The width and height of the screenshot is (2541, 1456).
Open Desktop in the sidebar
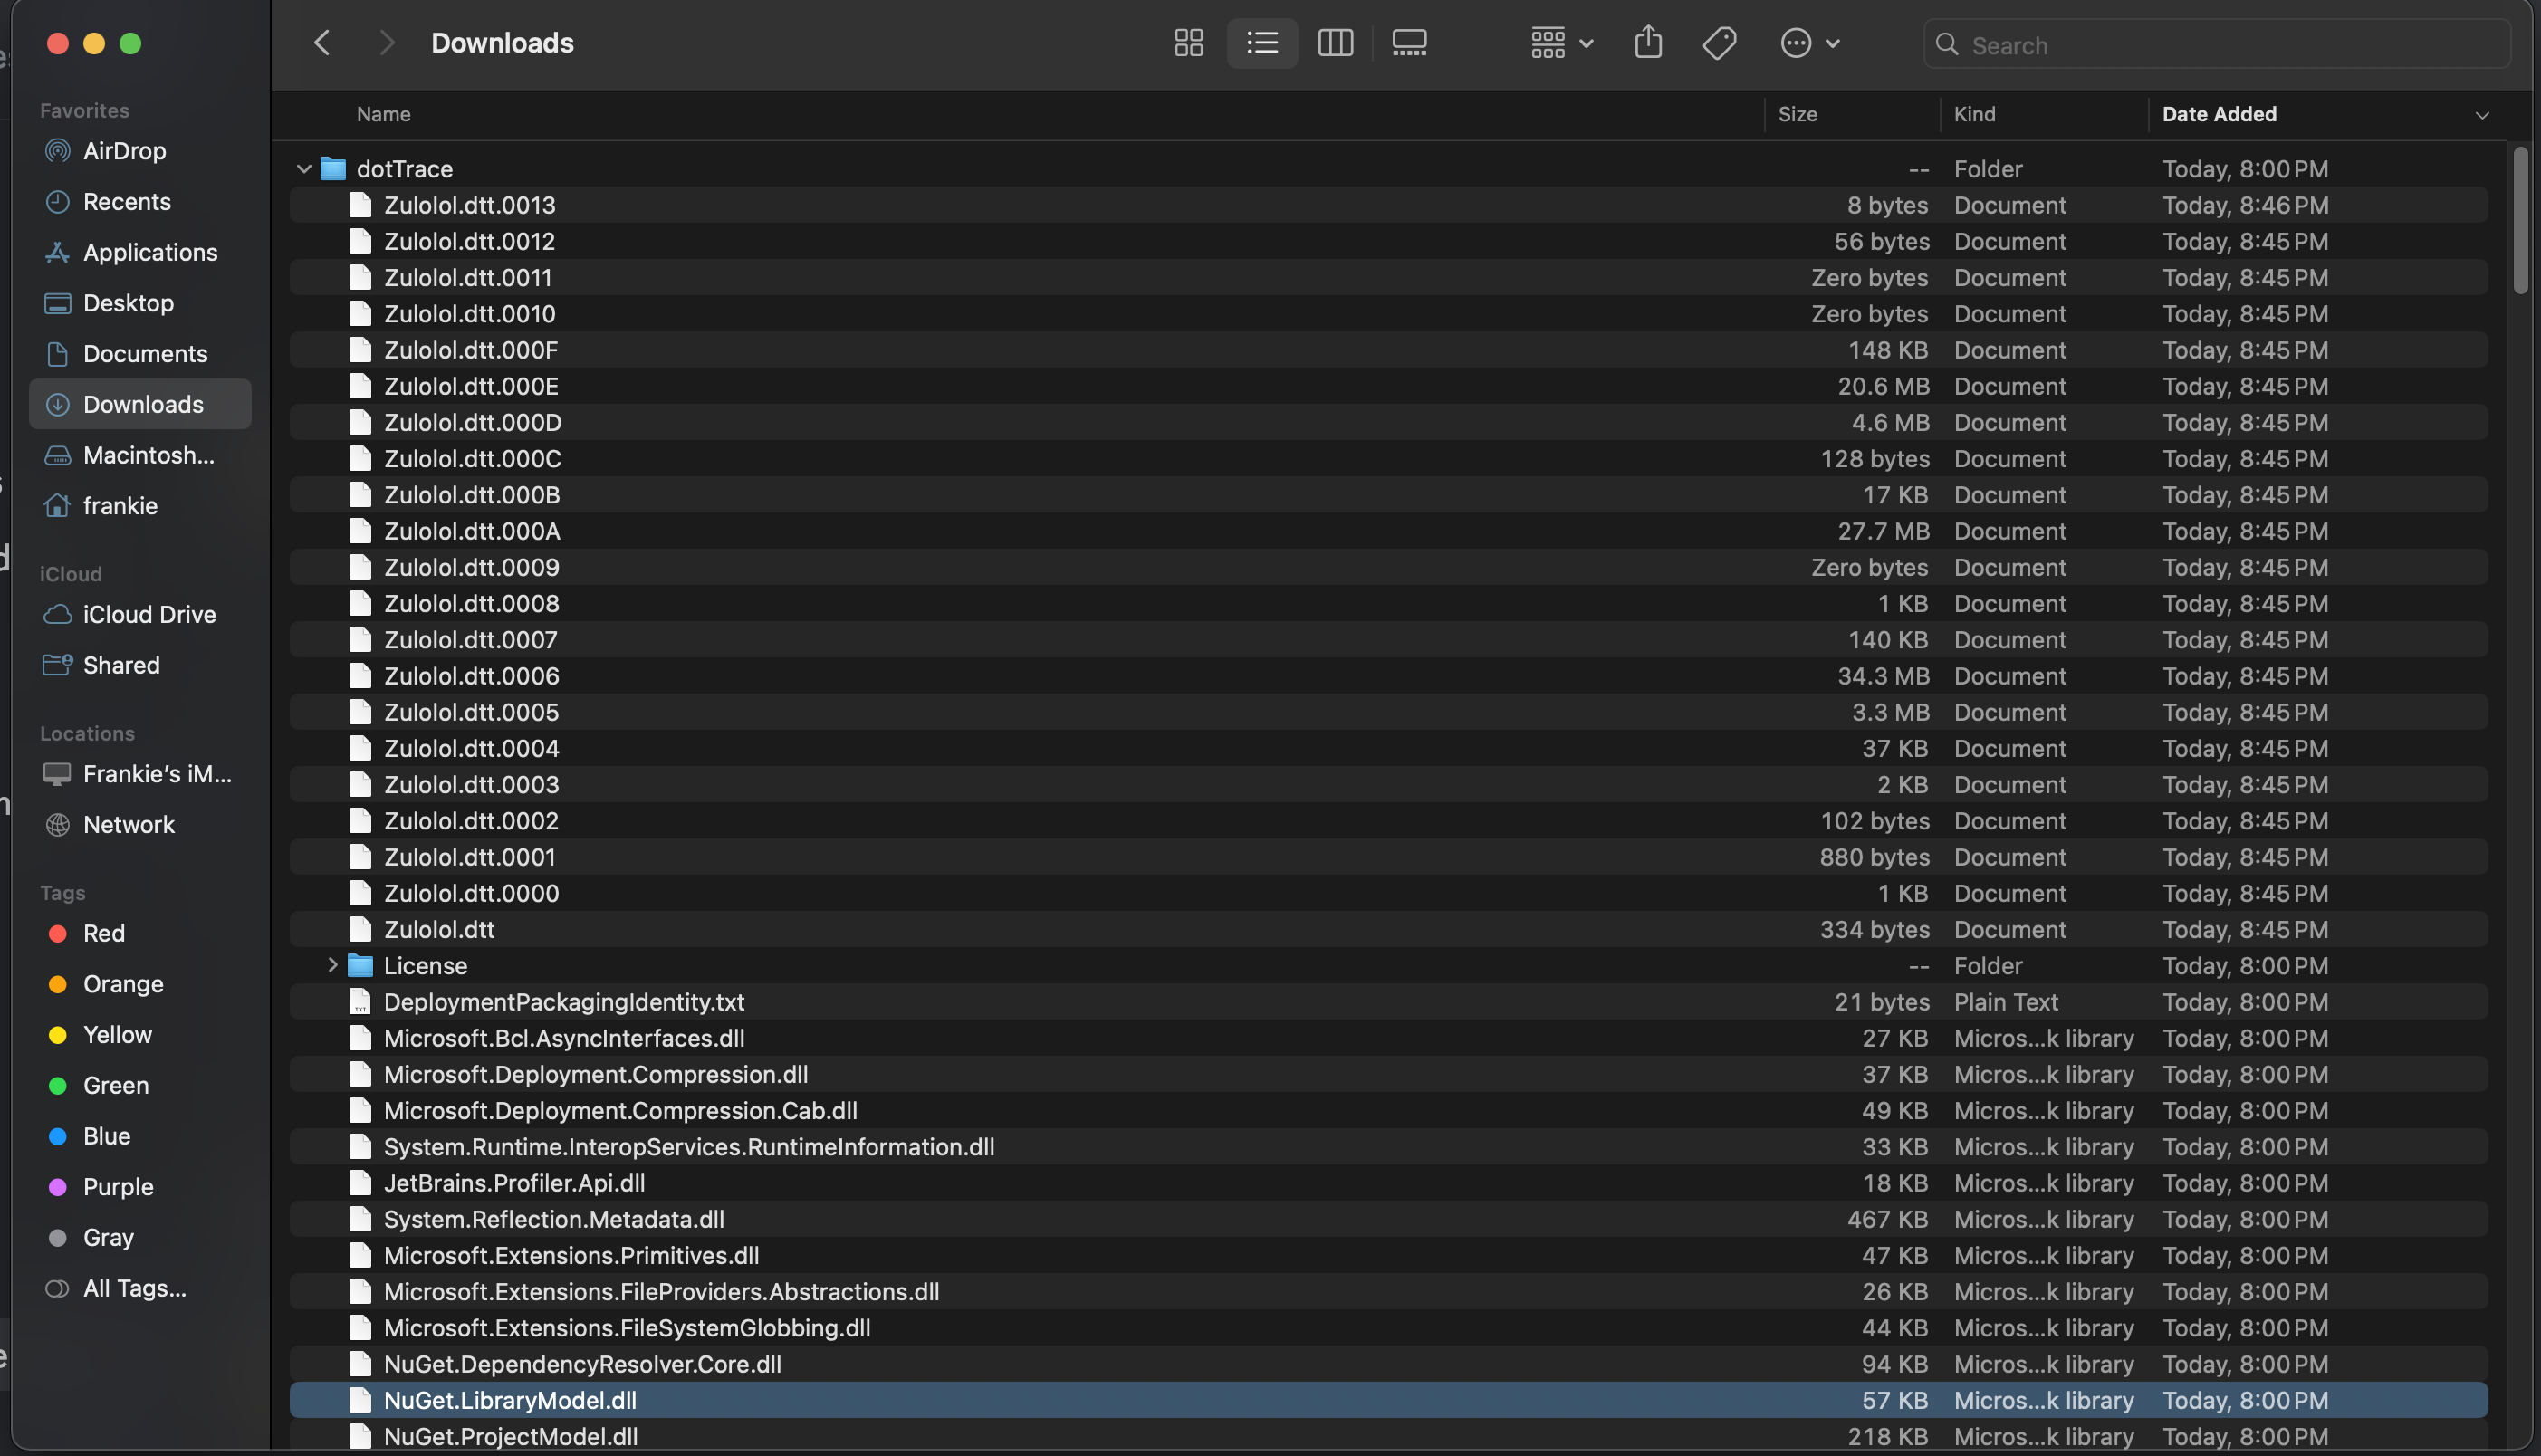coord(140,303)
